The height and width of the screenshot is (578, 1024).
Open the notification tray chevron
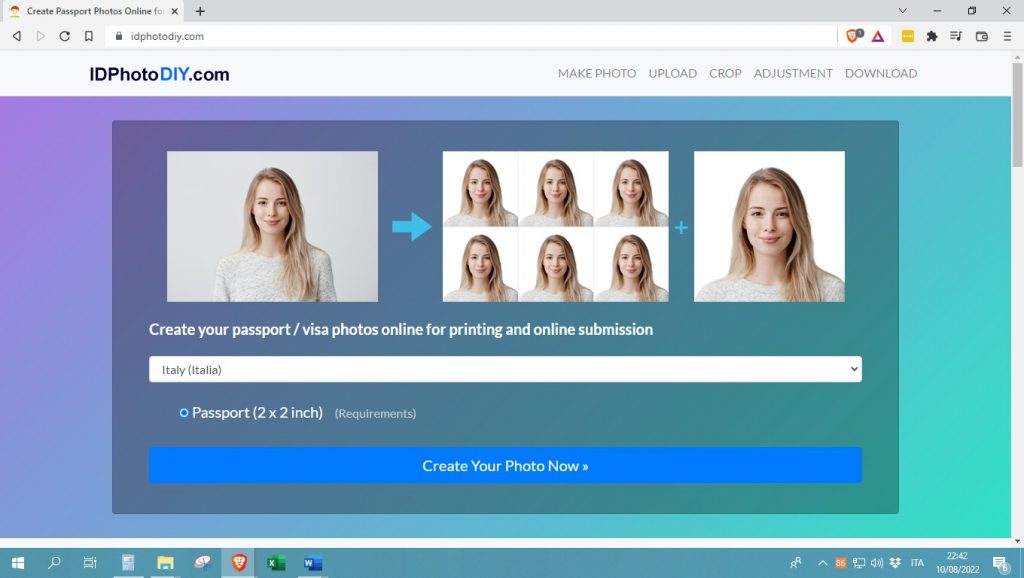822,562
